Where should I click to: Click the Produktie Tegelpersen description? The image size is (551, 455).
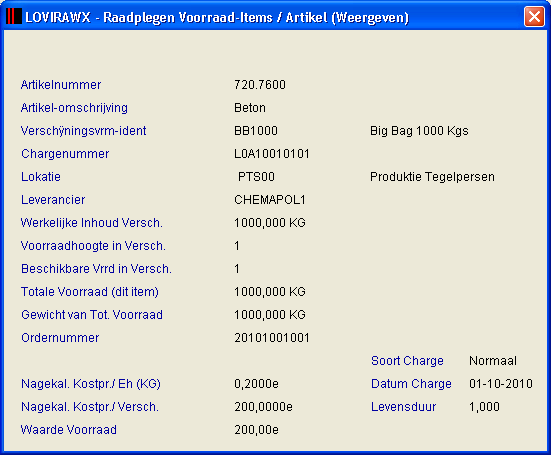(x=432, y=177)
